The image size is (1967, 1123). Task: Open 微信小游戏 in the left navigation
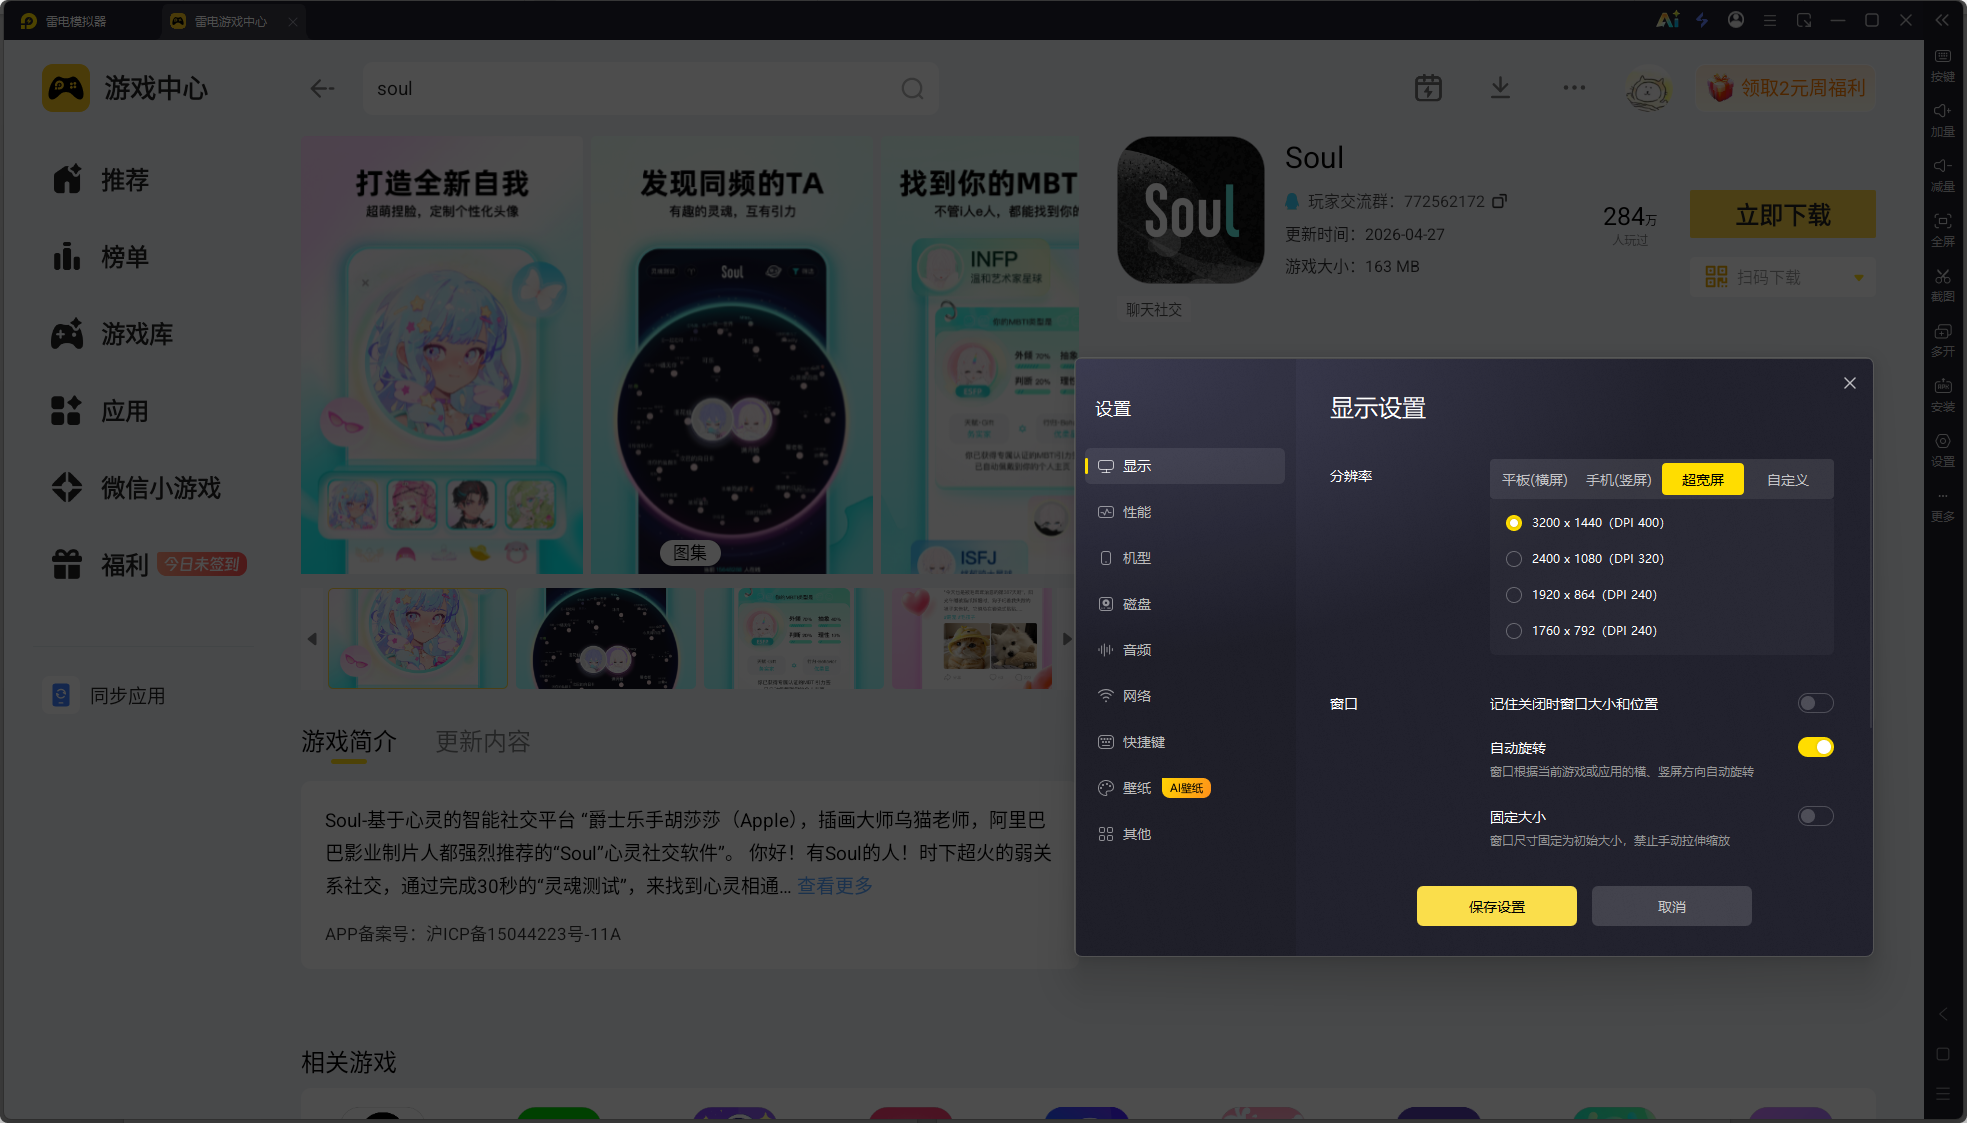tap(136, 488)
